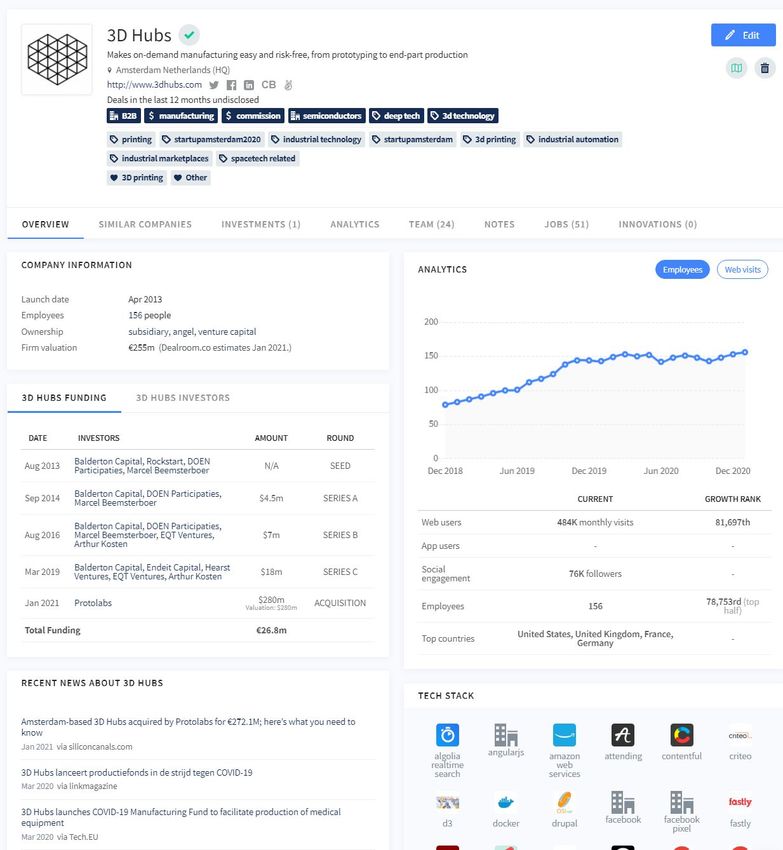Select the manufacturing tag
Screen dimensions: 783x850
point(181,116)
